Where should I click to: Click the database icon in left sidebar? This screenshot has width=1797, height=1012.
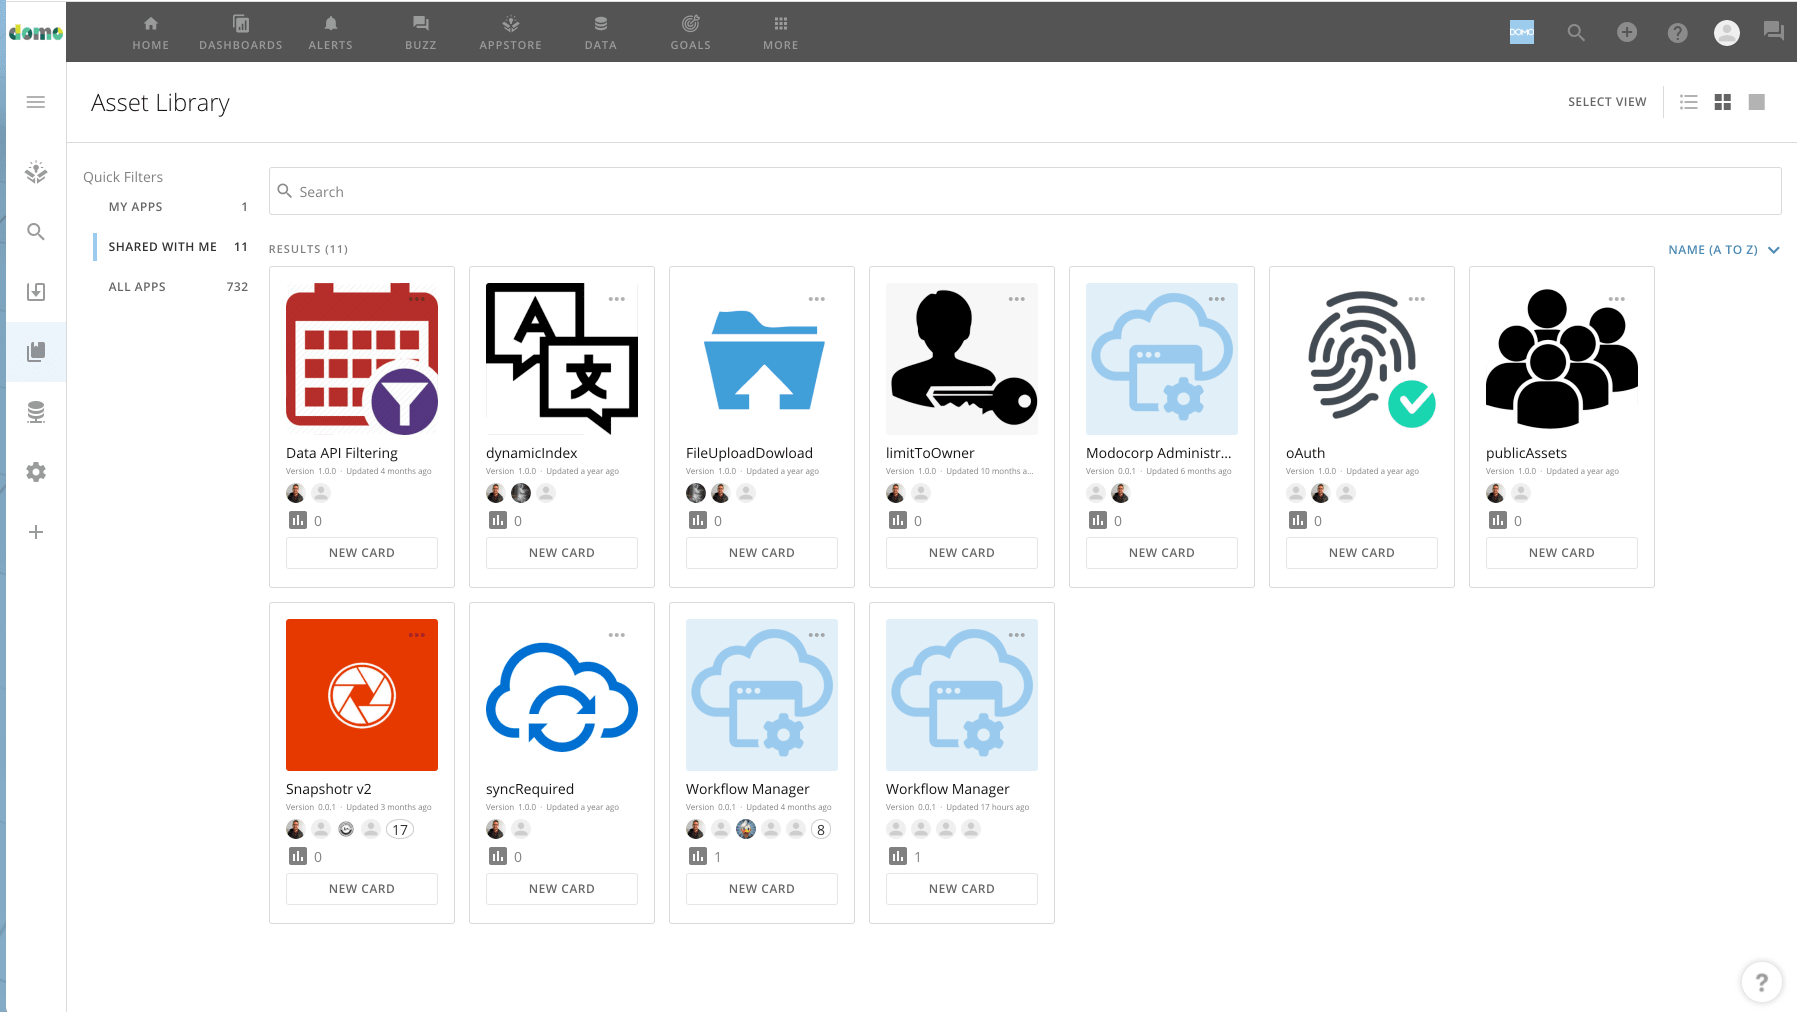[36, 412]
